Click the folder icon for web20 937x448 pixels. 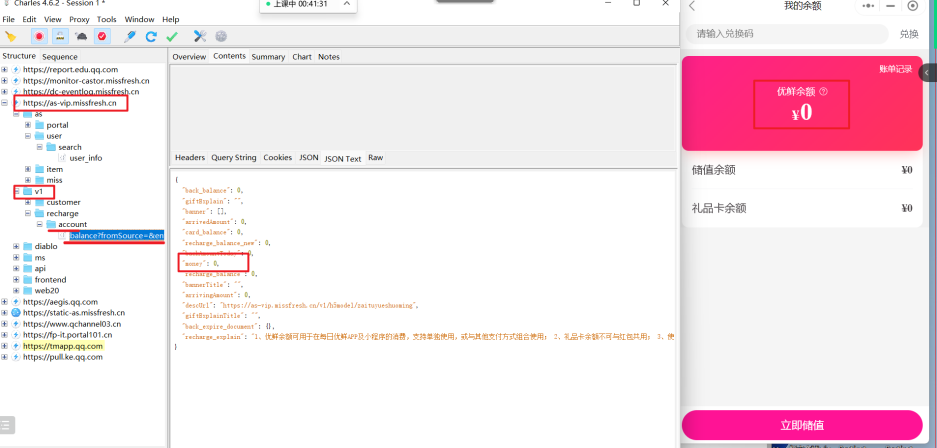(28, 290)
